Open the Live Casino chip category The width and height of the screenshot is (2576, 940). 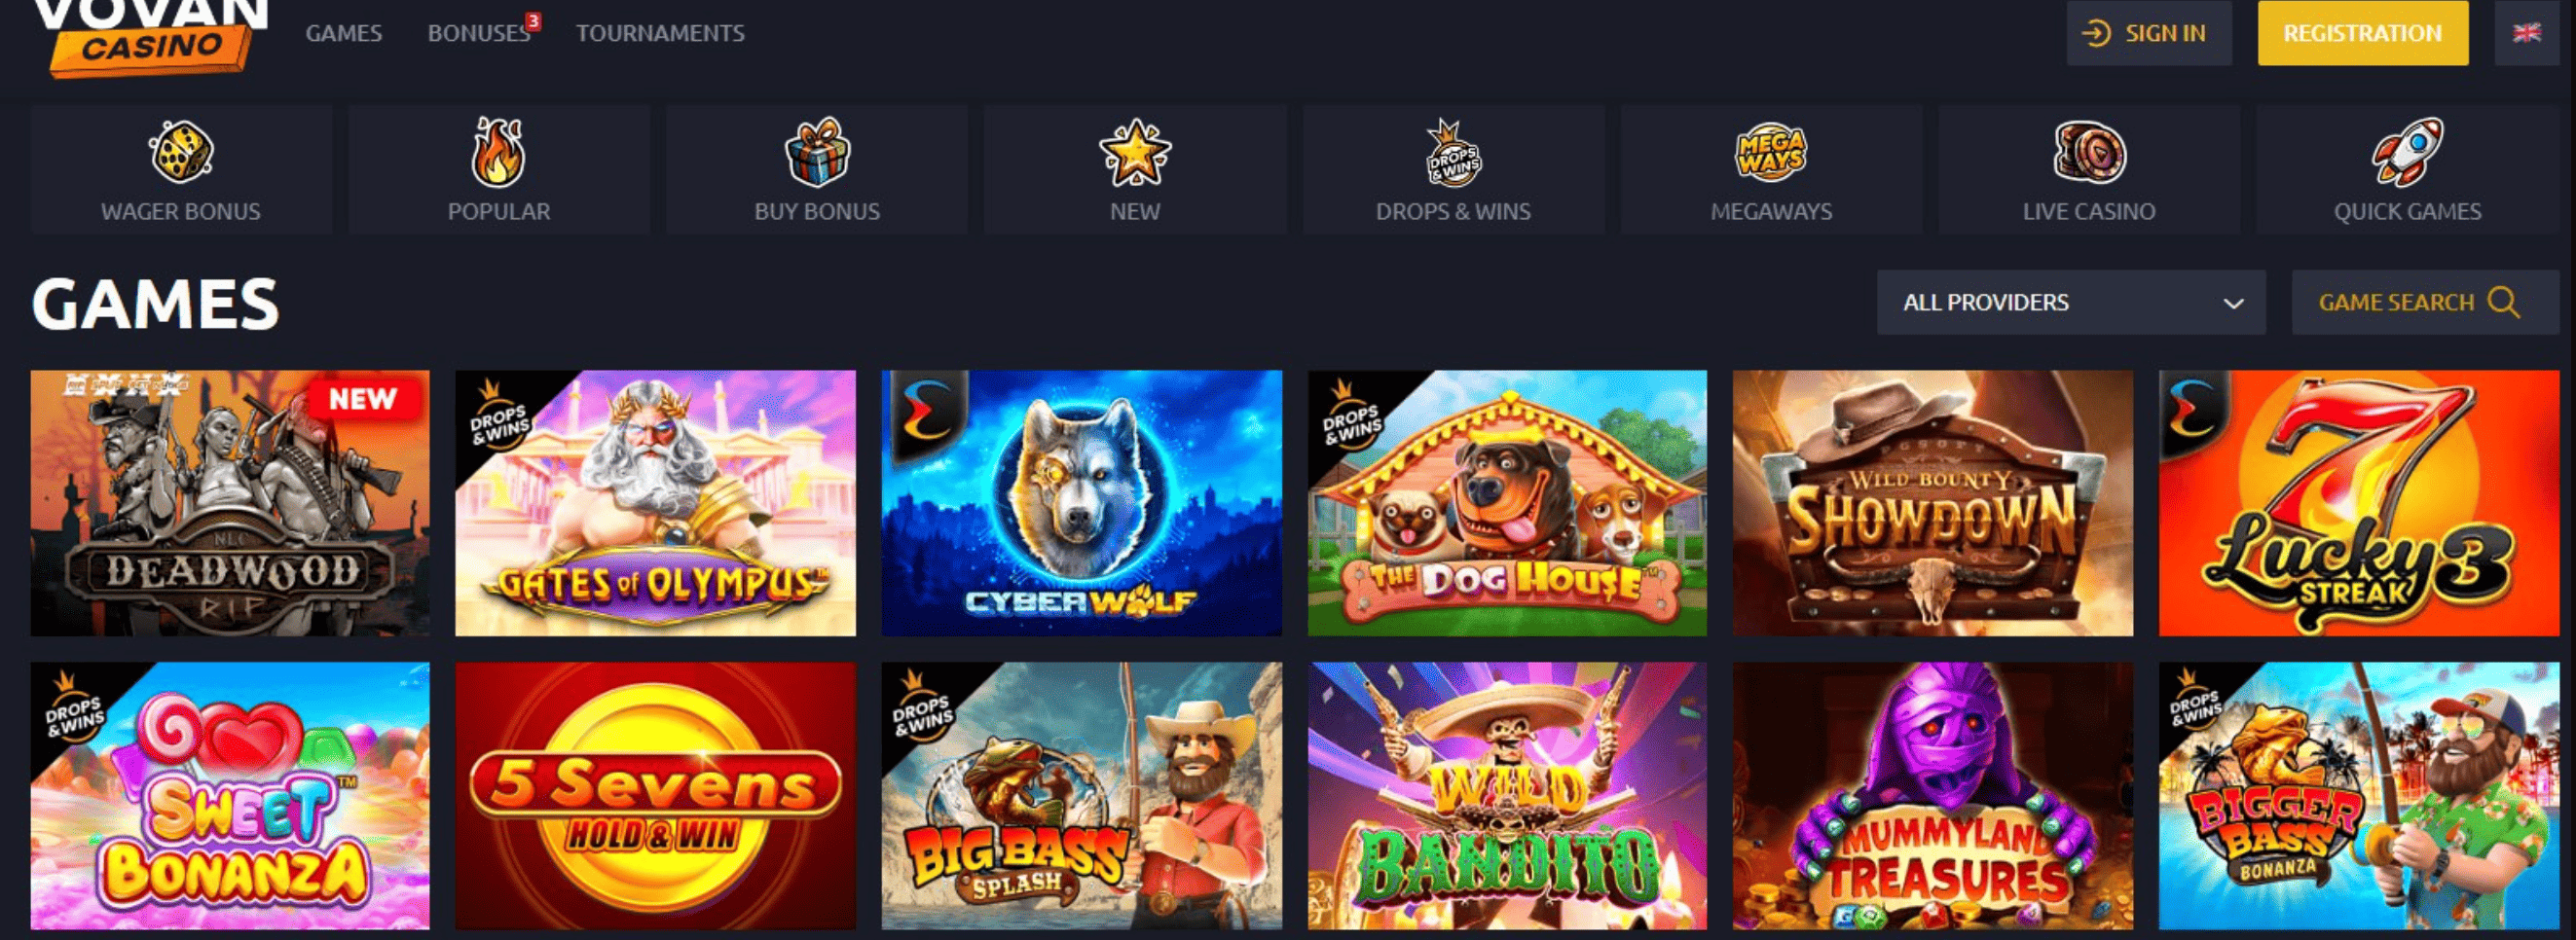2089,169
